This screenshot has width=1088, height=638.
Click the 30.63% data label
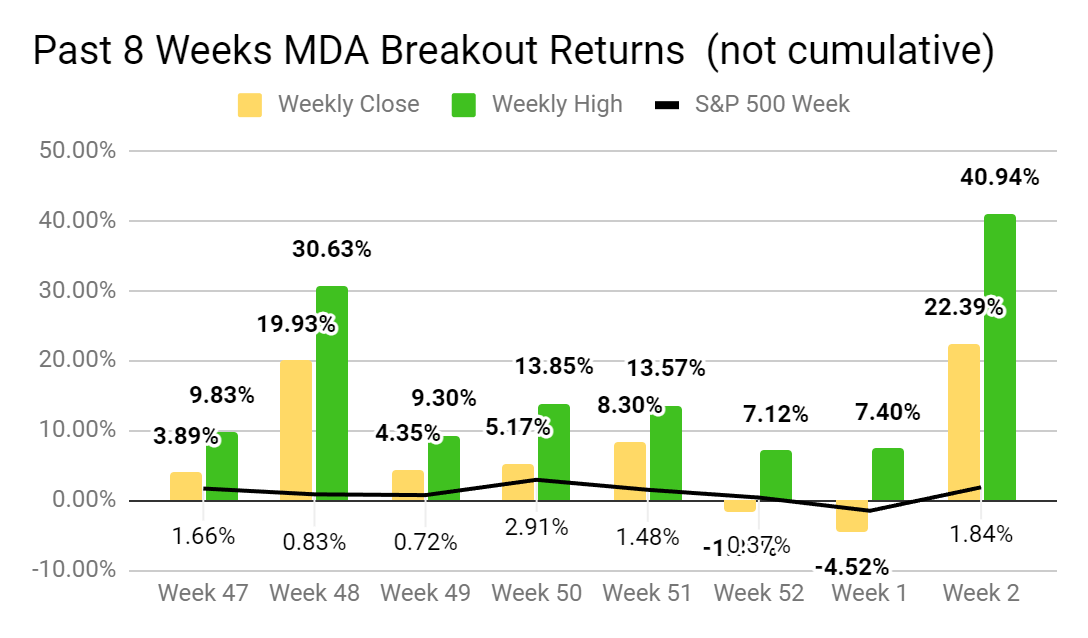point(331,250)
